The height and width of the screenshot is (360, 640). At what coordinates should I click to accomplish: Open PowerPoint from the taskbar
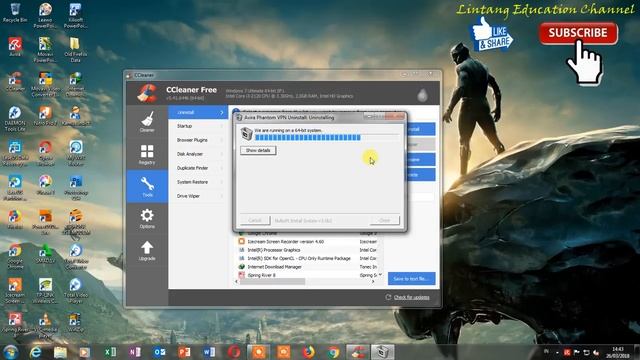point(184,352)
